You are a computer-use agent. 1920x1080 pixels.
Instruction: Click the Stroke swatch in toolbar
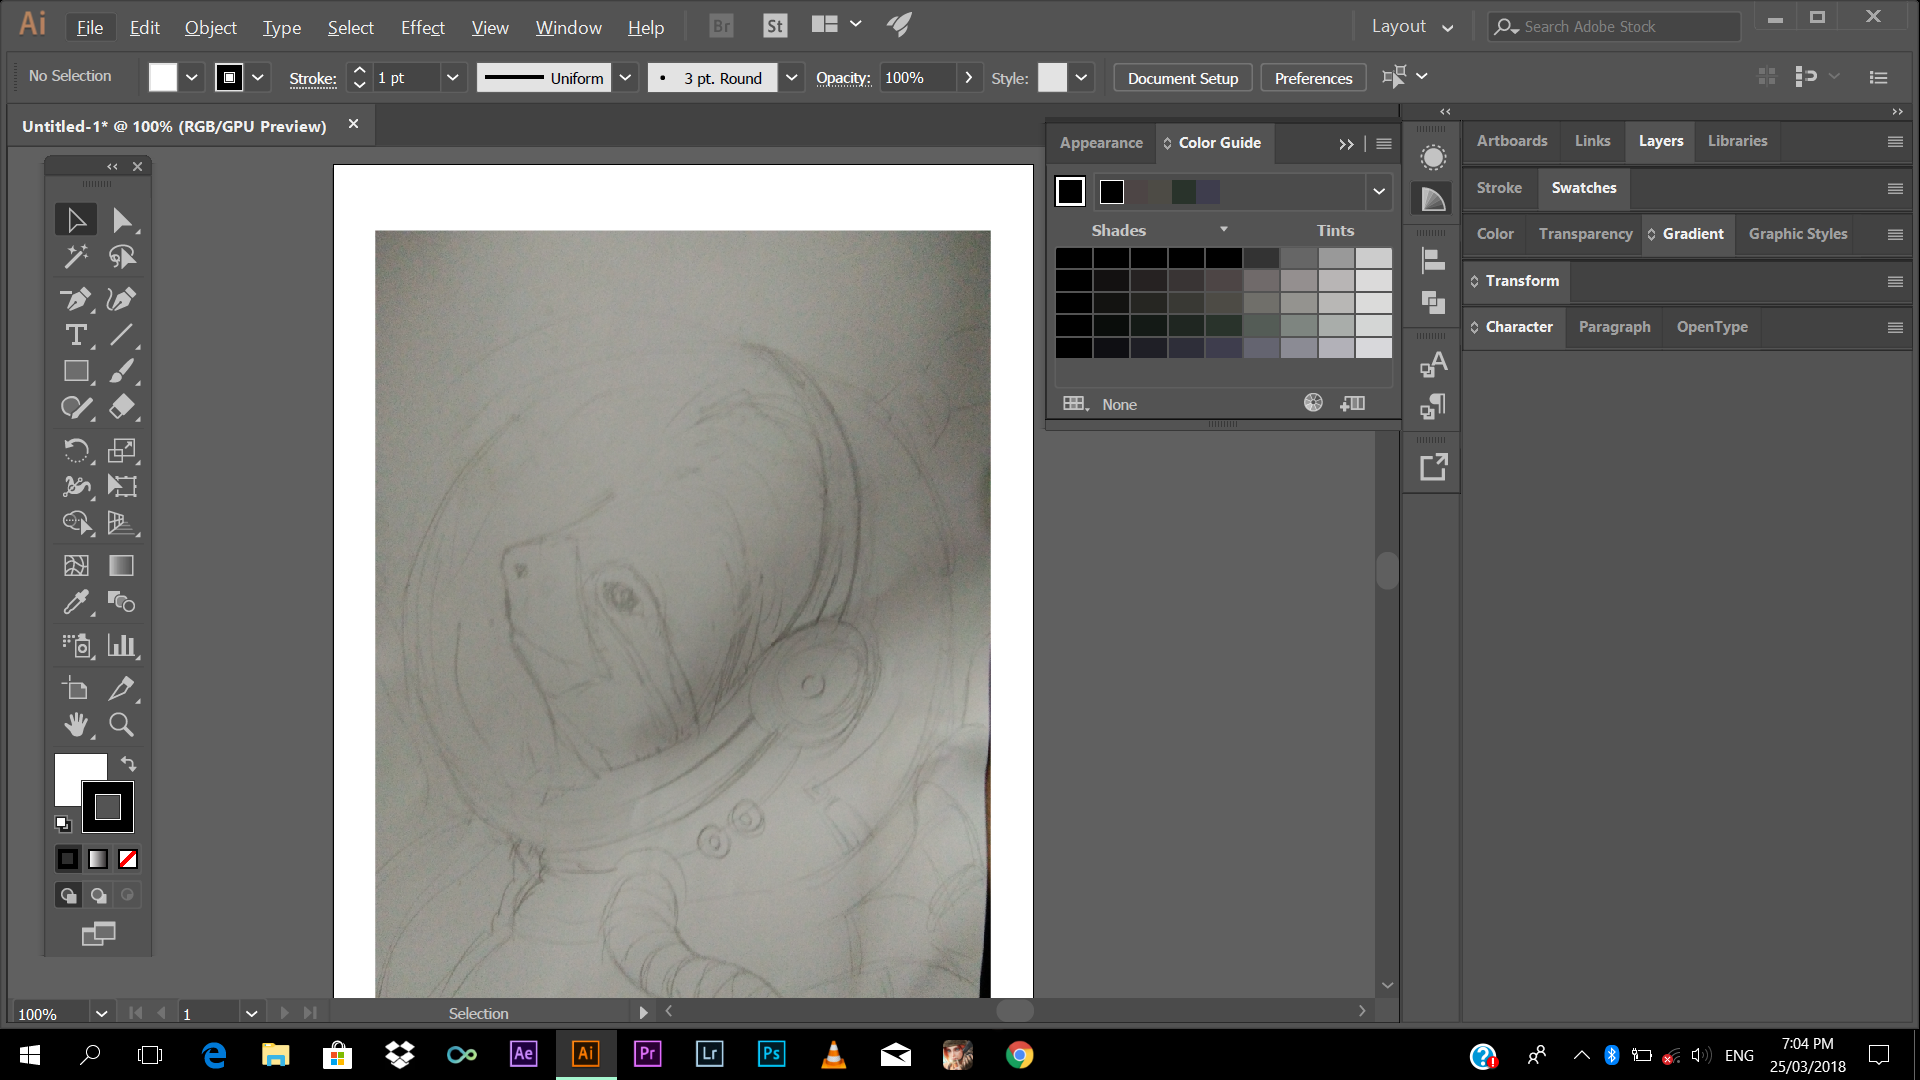point(108,807)
